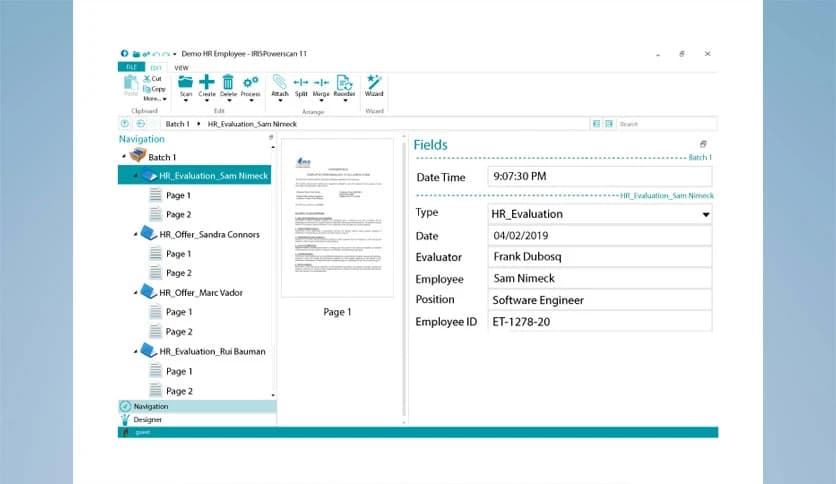Select Page 1 under HR_Evaluation_Rui Bauman
Image resolution: width=836 pixels, height=484 pixels.
tap(179, 371)
